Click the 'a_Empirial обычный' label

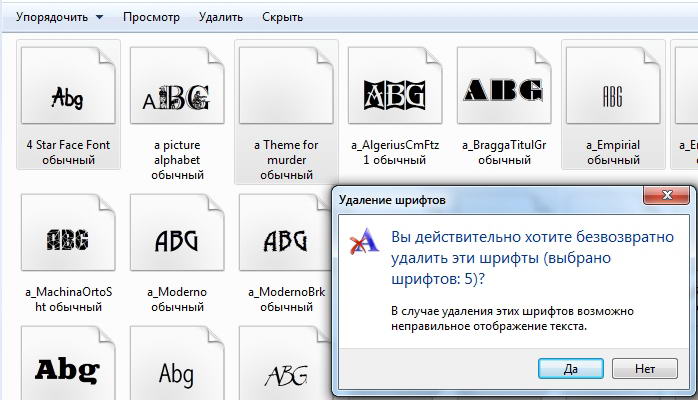coord(613,152)
